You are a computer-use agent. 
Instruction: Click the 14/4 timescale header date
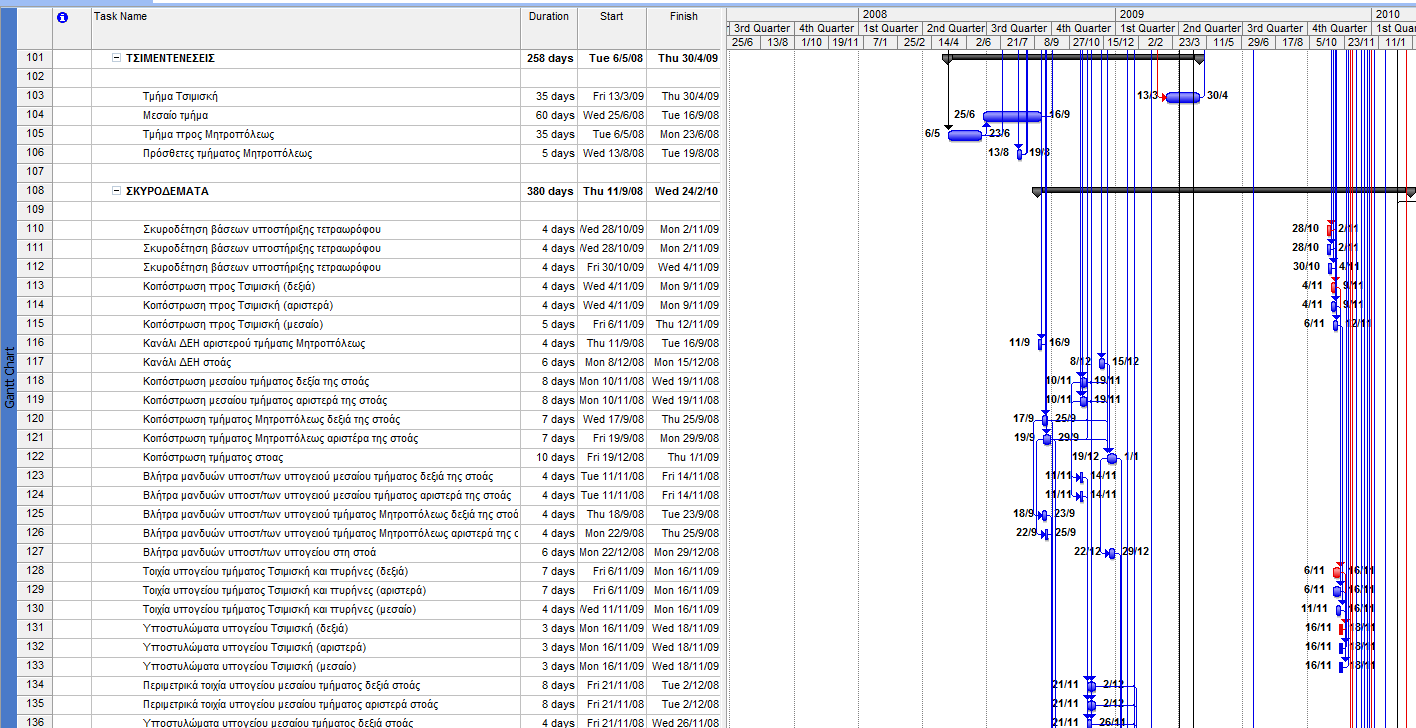[948, 42]
